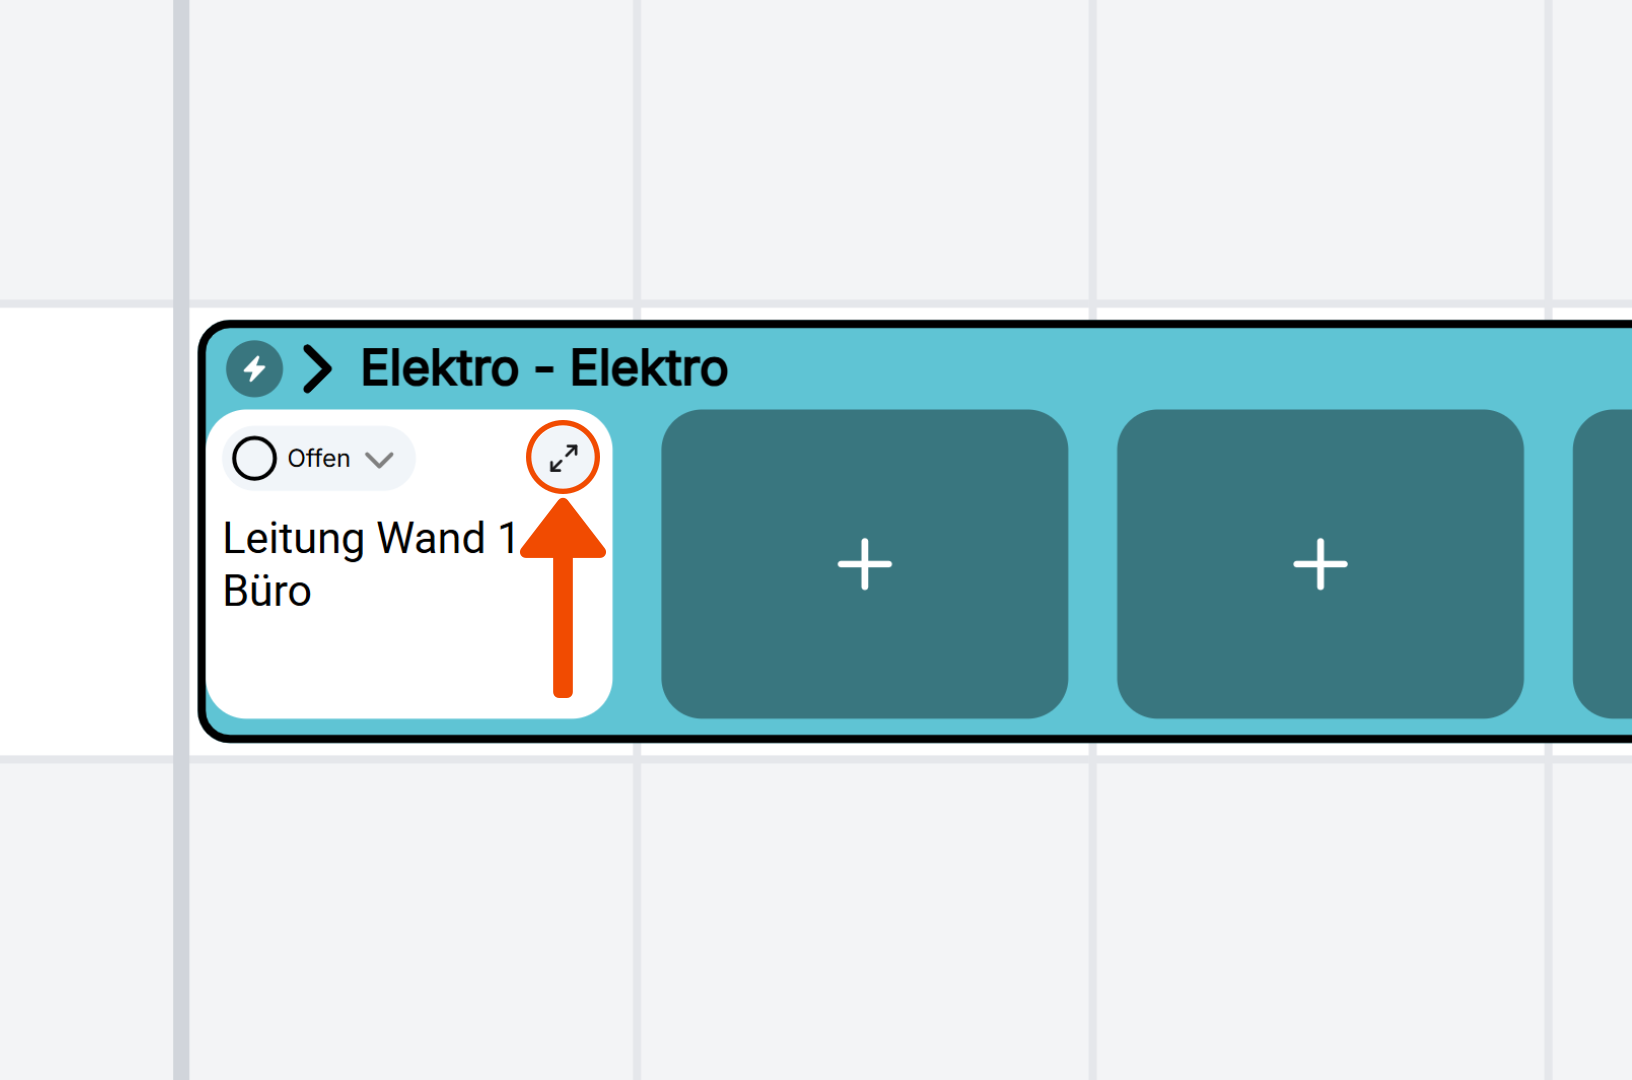Select the empty grid cell above Leitung card

[412, 150]
